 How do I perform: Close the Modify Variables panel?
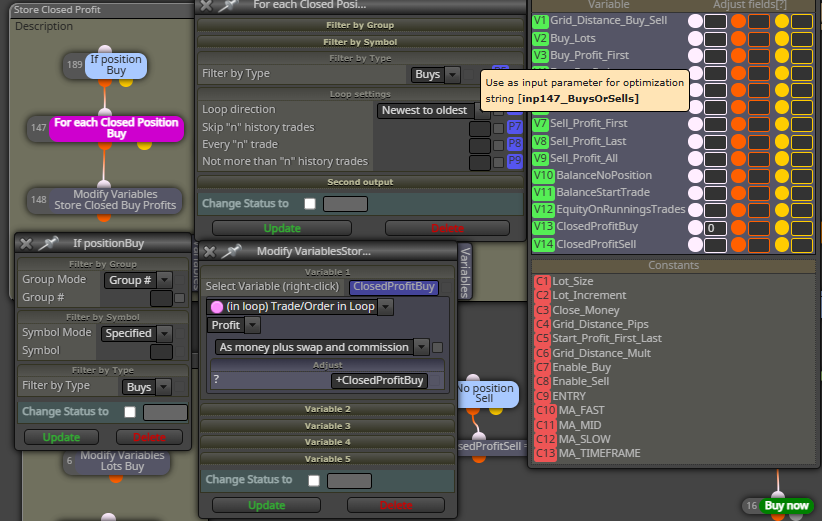(210, 252)
